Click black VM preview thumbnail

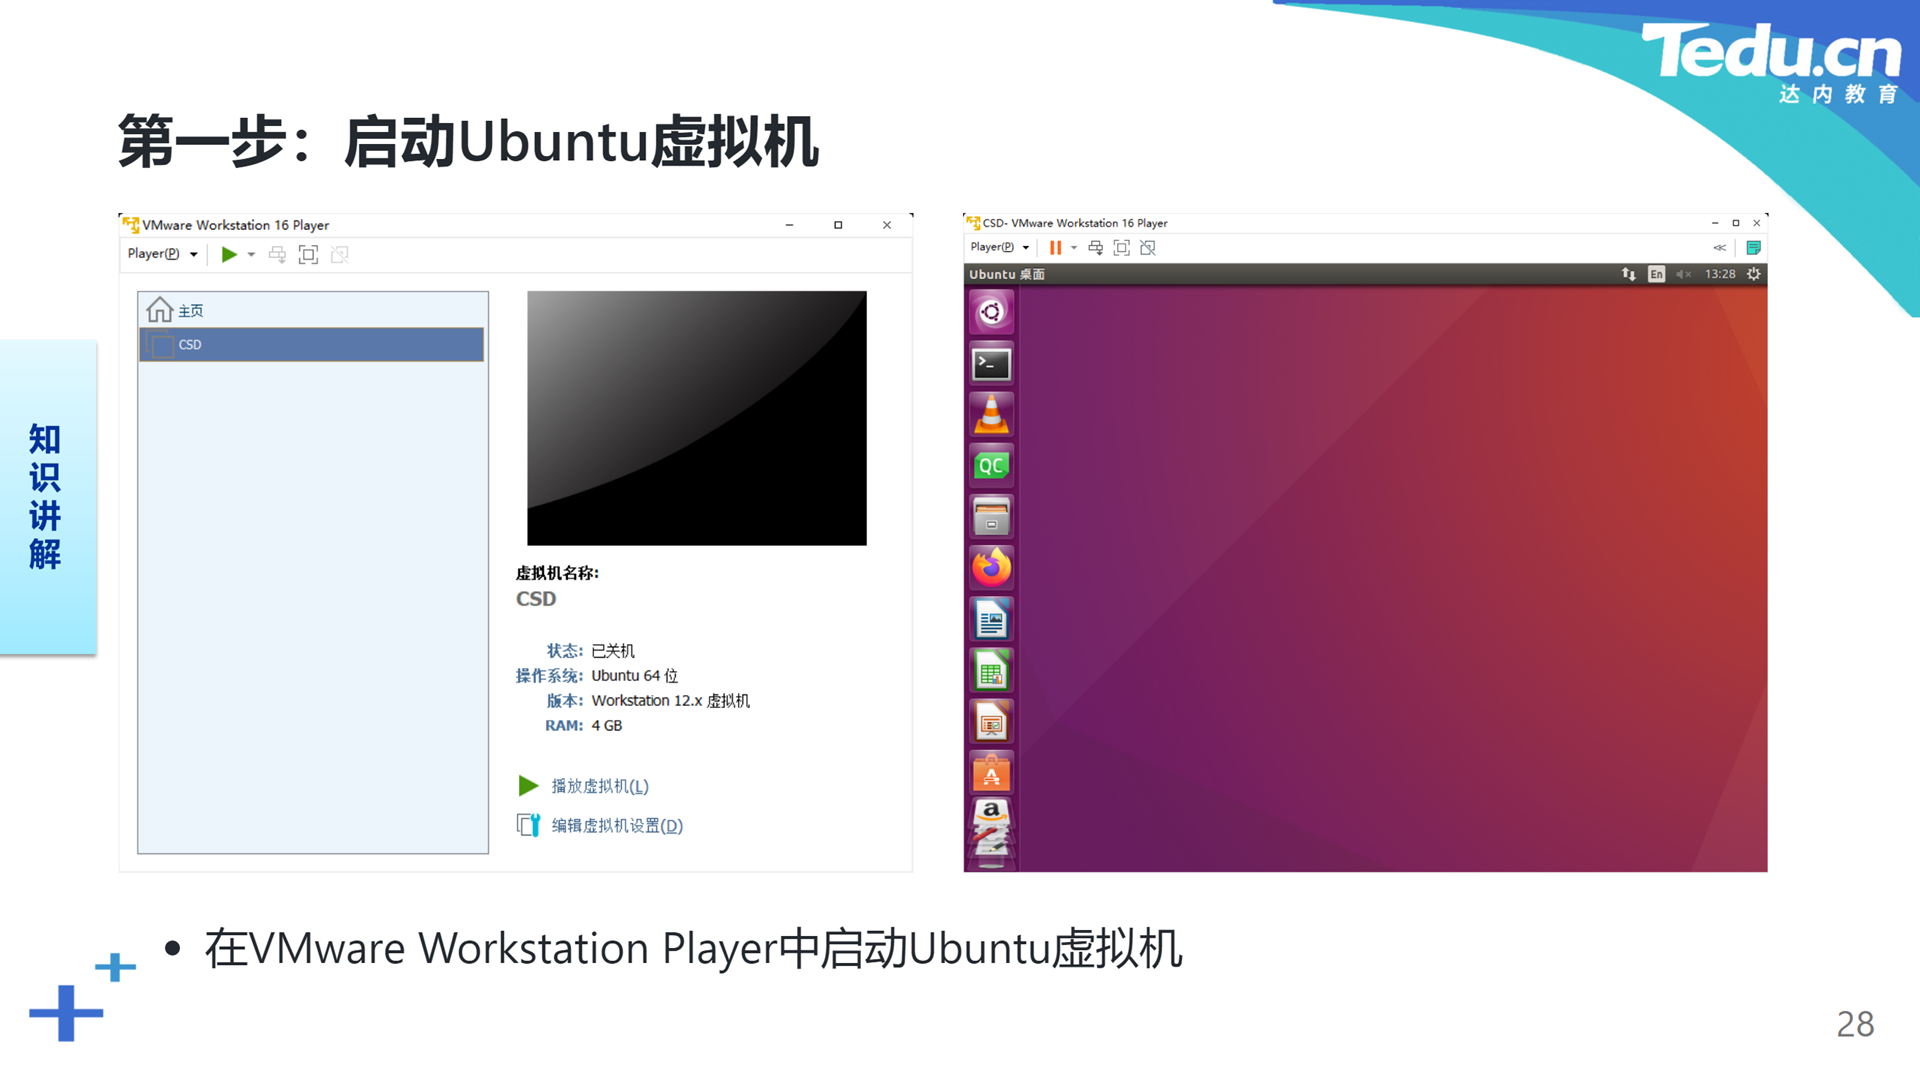pyautogui.click(x=697, y=418)
